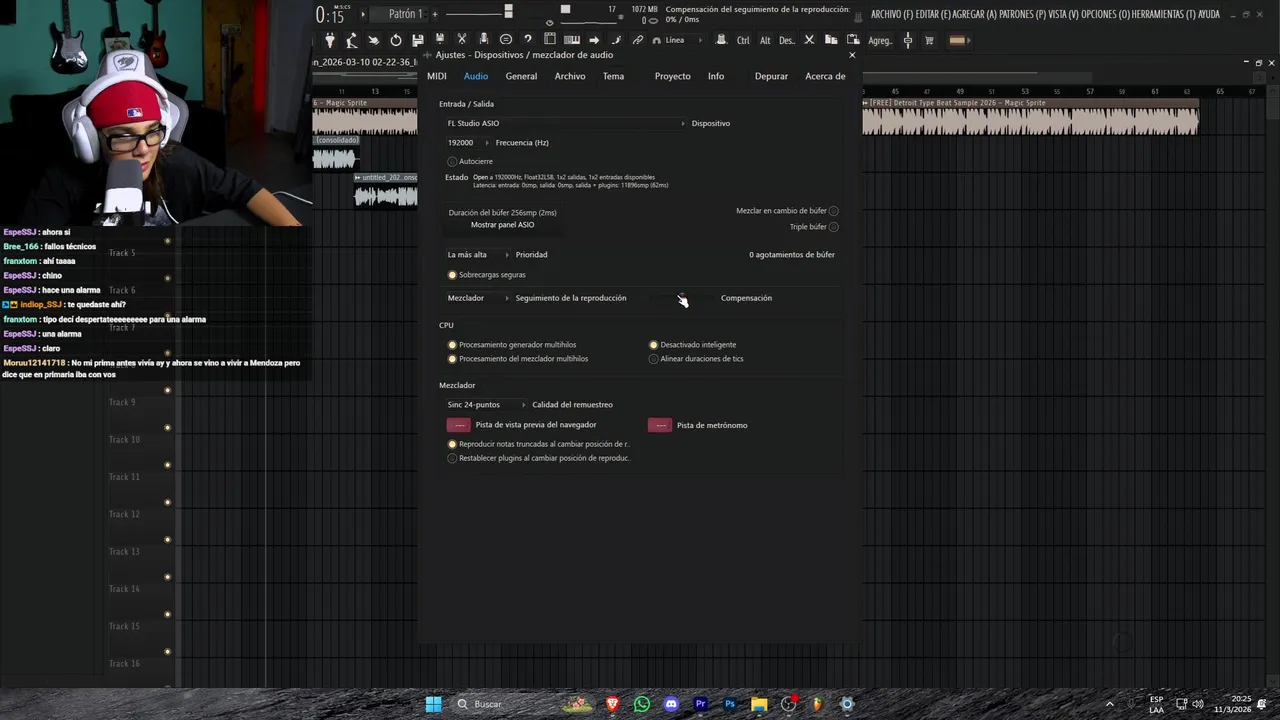The height and width of the screenshot is (720, 1280).
Task: Toggle Procesamiento generador multihilos
Action: tap(452, 345)
